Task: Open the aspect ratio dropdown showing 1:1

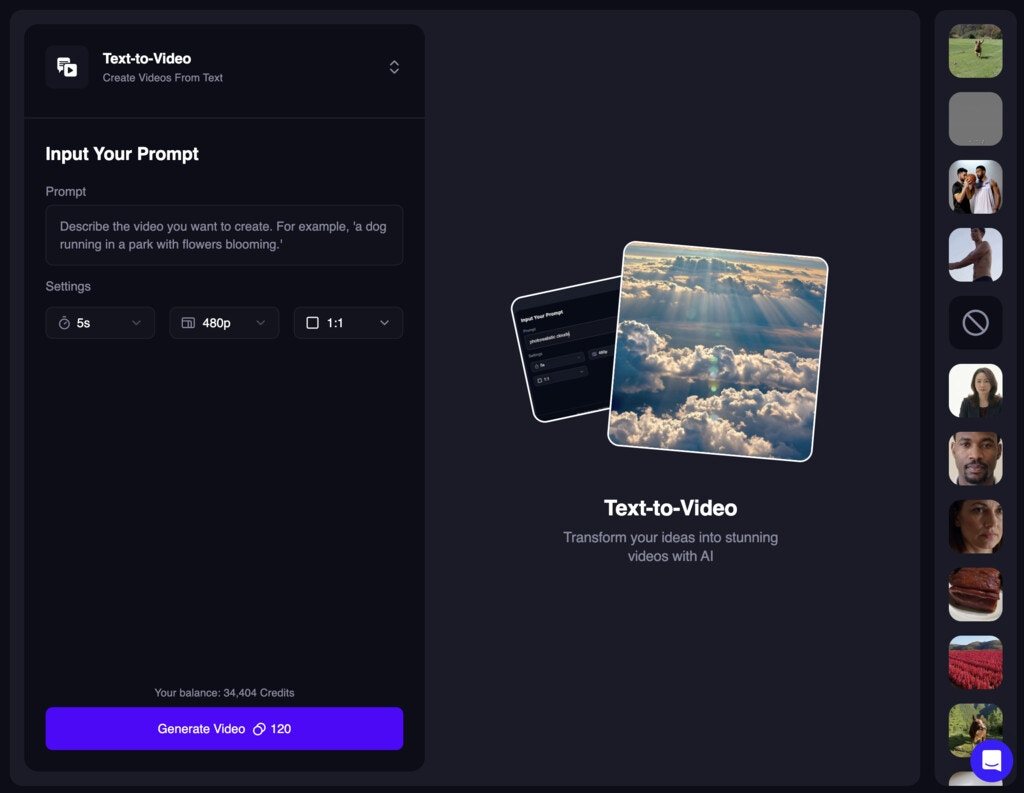Action: tap(348, 322)
